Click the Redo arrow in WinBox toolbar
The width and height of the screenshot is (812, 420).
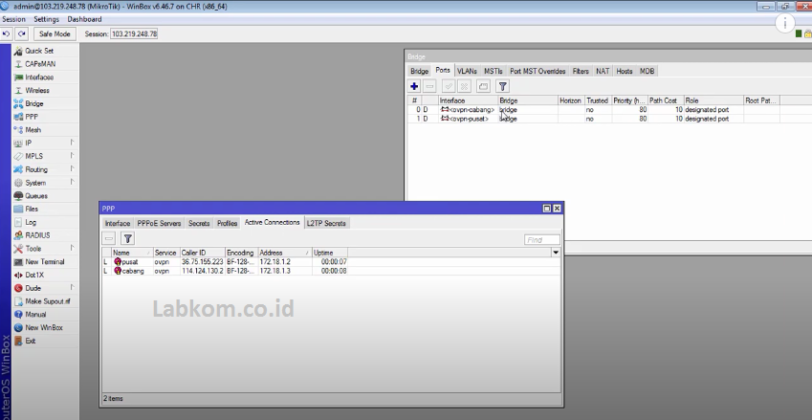(22, 34)
